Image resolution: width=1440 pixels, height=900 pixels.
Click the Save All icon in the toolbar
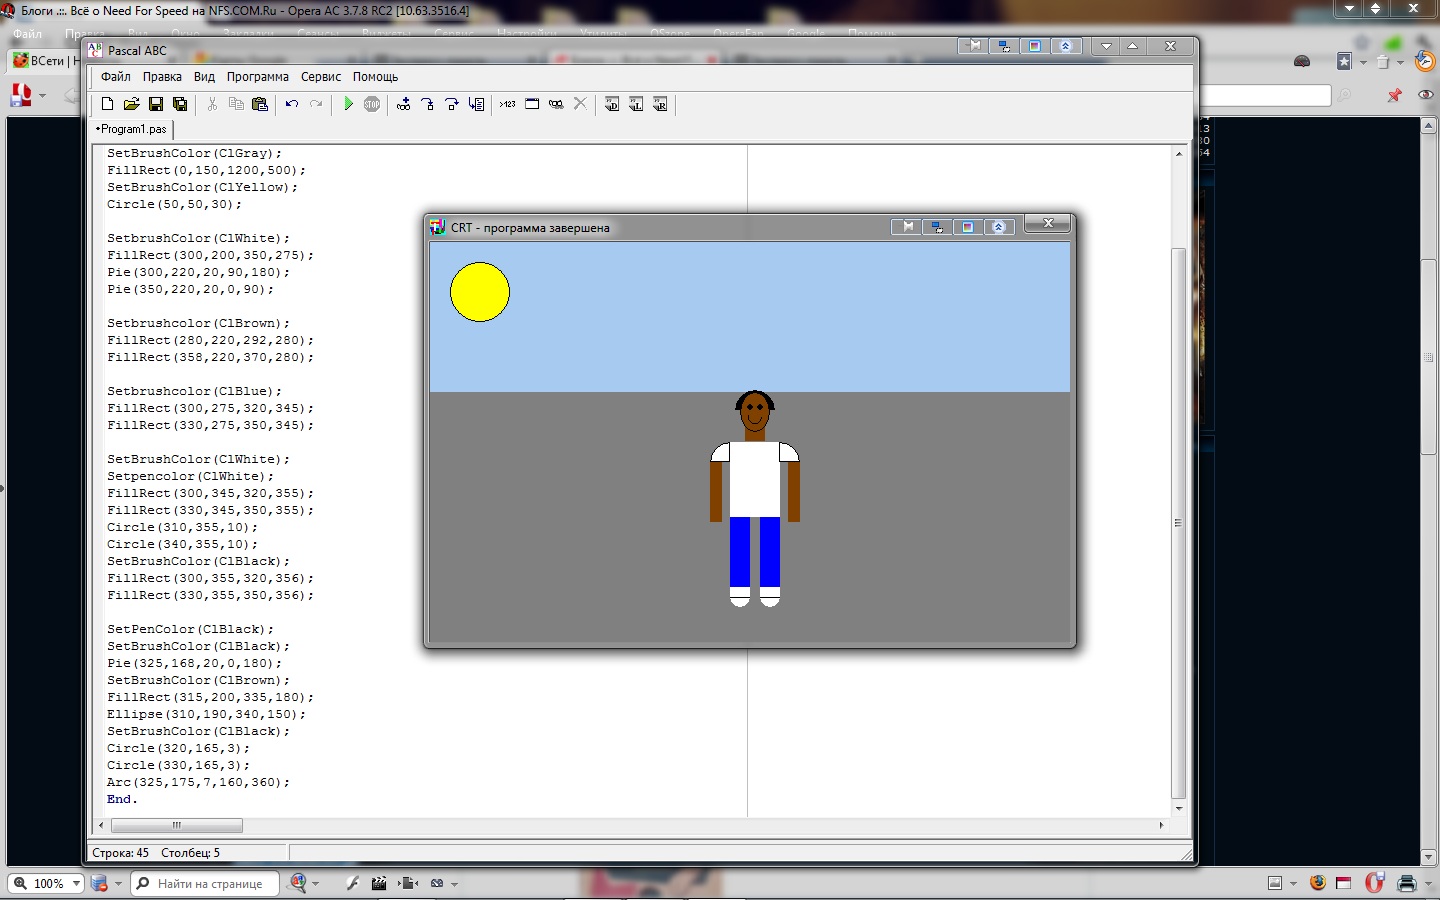[180, 104]
